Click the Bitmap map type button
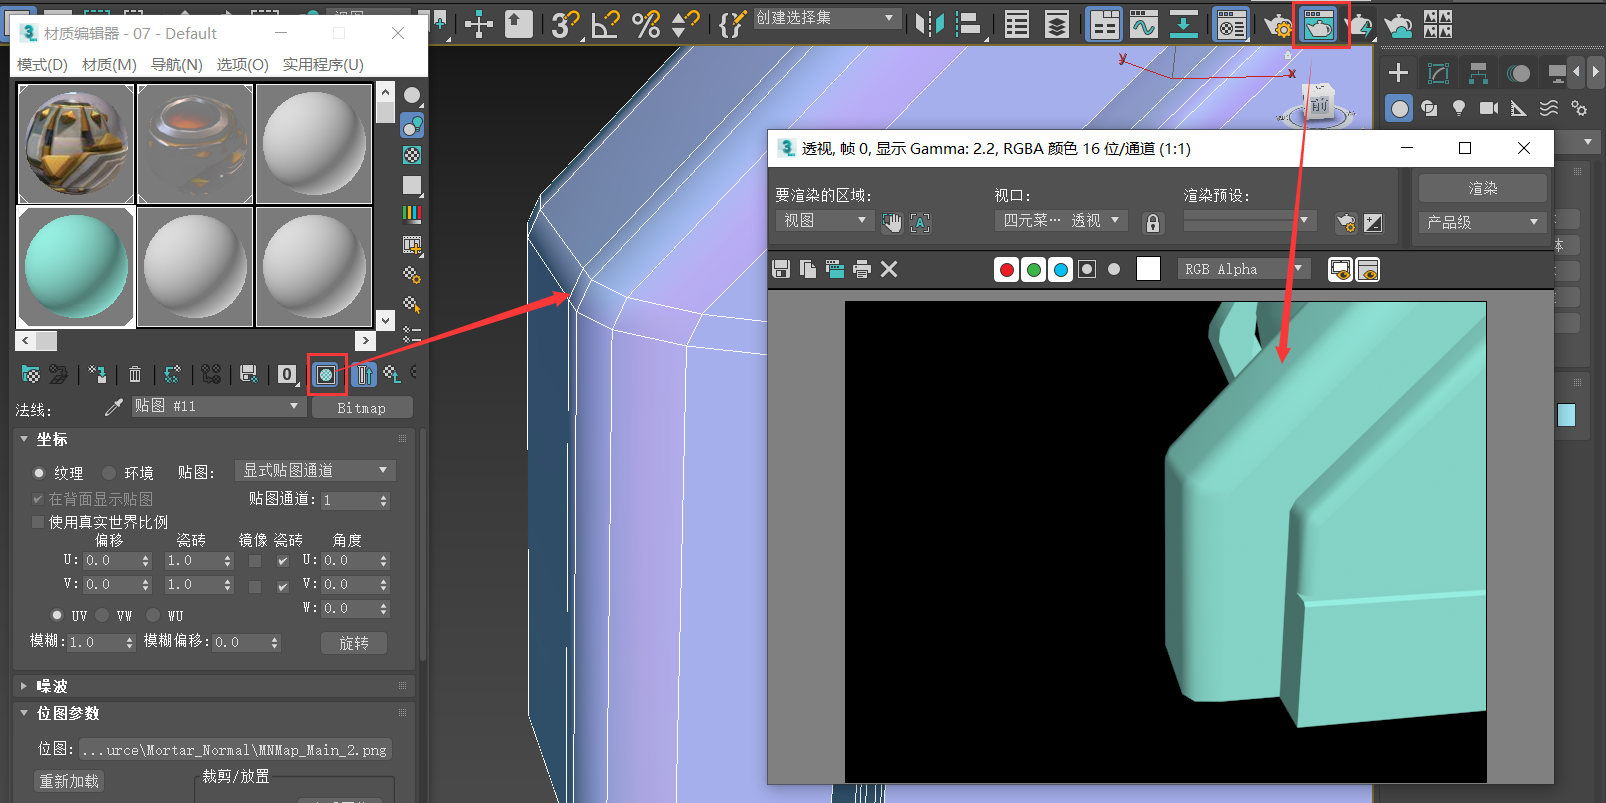1606x803 pixels. click(x=361, y=408)
